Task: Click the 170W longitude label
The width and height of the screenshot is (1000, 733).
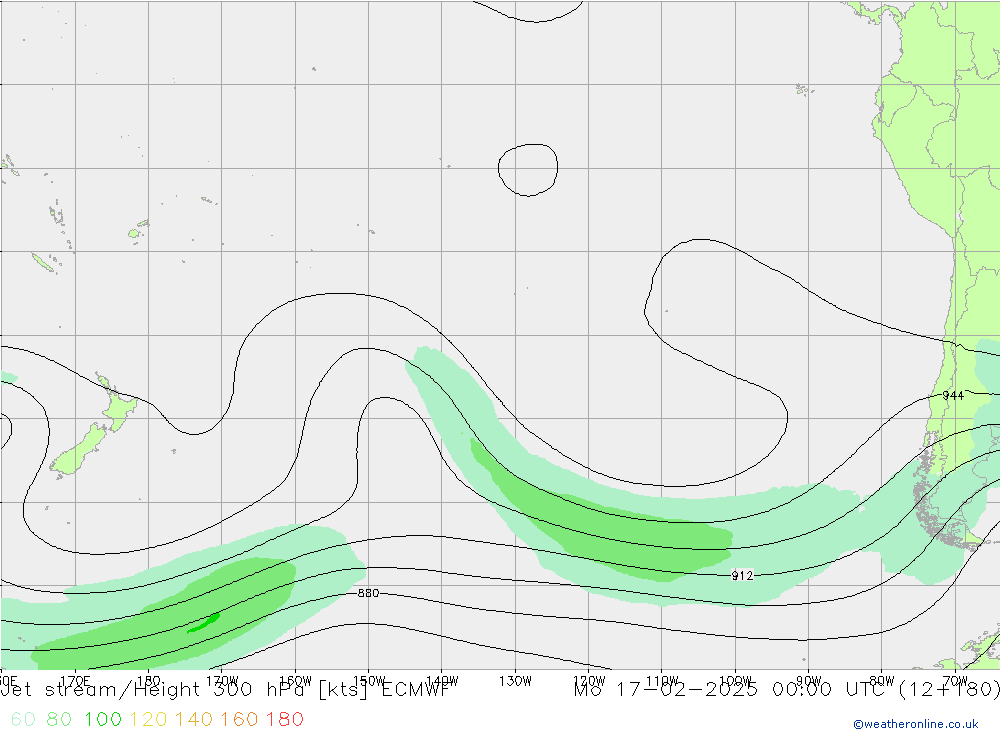Action: (x=222, y=681)
